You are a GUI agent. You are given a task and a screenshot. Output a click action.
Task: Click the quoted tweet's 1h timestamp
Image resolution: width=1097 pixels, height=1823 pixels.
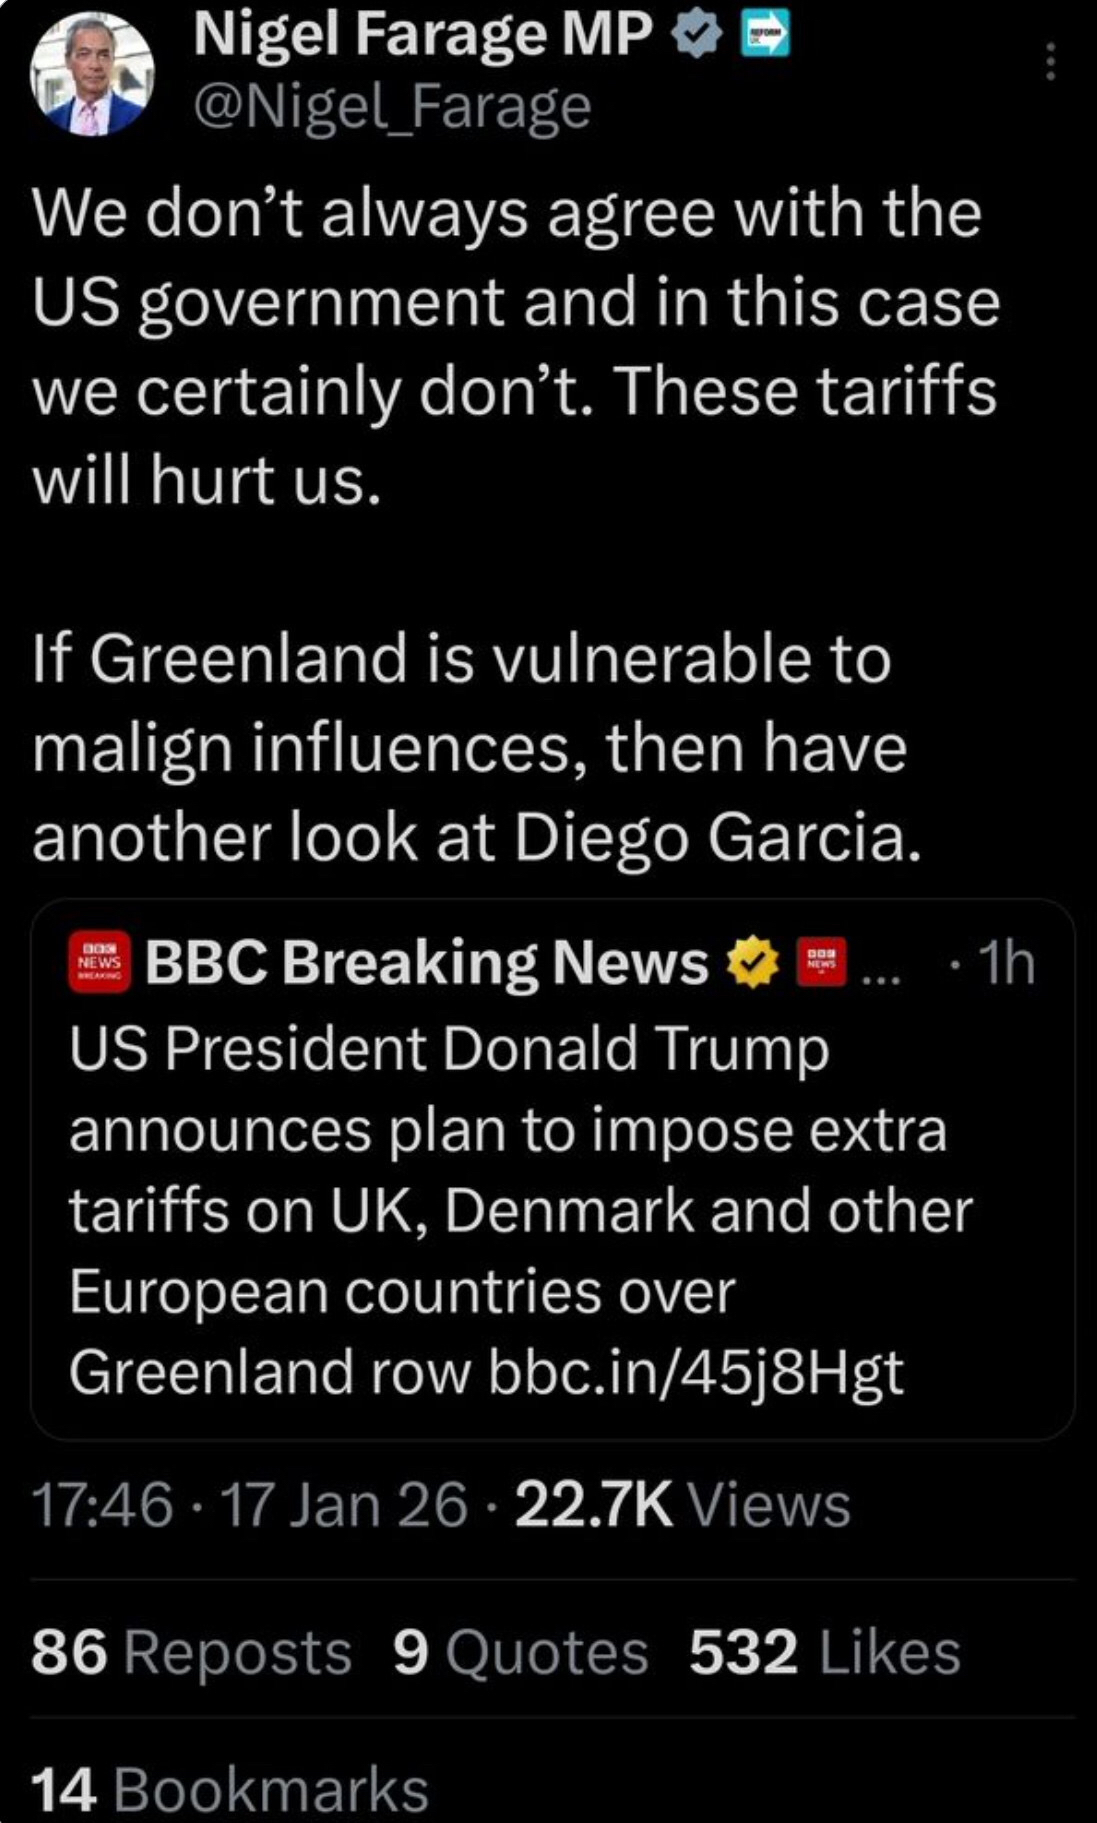1004,962
